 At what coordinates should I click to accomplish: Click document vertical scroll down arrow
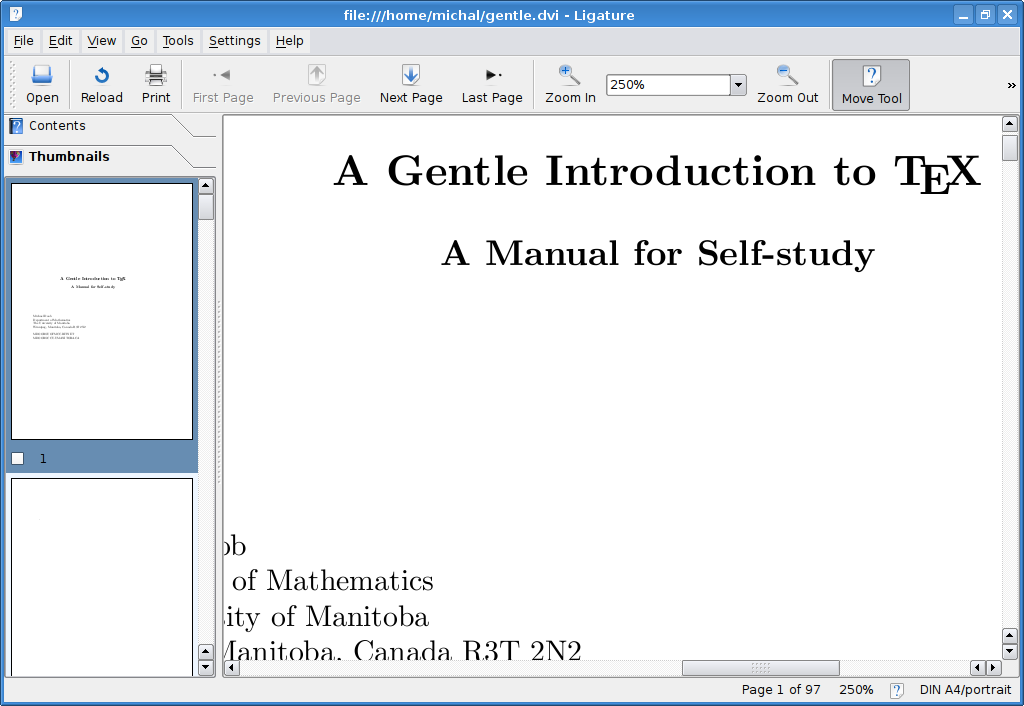(x=1010, y=651)
